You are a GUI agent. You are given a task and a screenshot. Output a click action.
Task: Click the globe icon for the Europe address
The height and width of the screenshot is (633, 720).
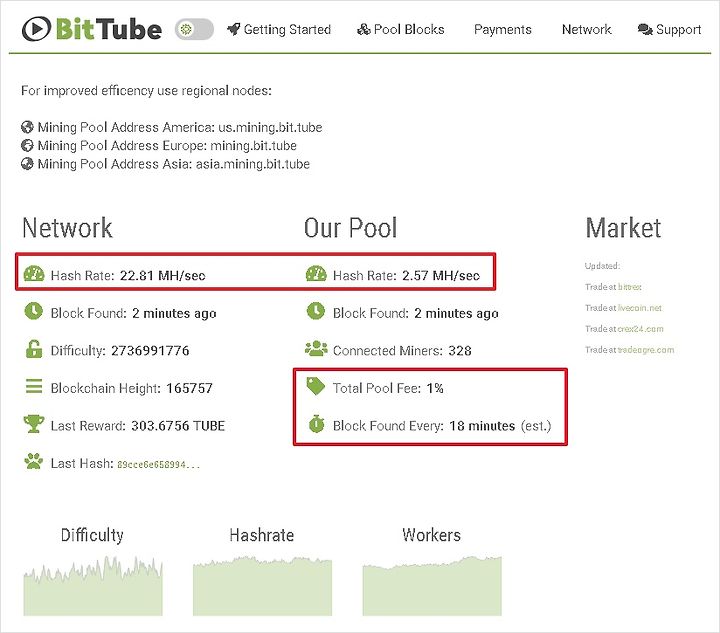pyautogui.click(x=28, y=146)
